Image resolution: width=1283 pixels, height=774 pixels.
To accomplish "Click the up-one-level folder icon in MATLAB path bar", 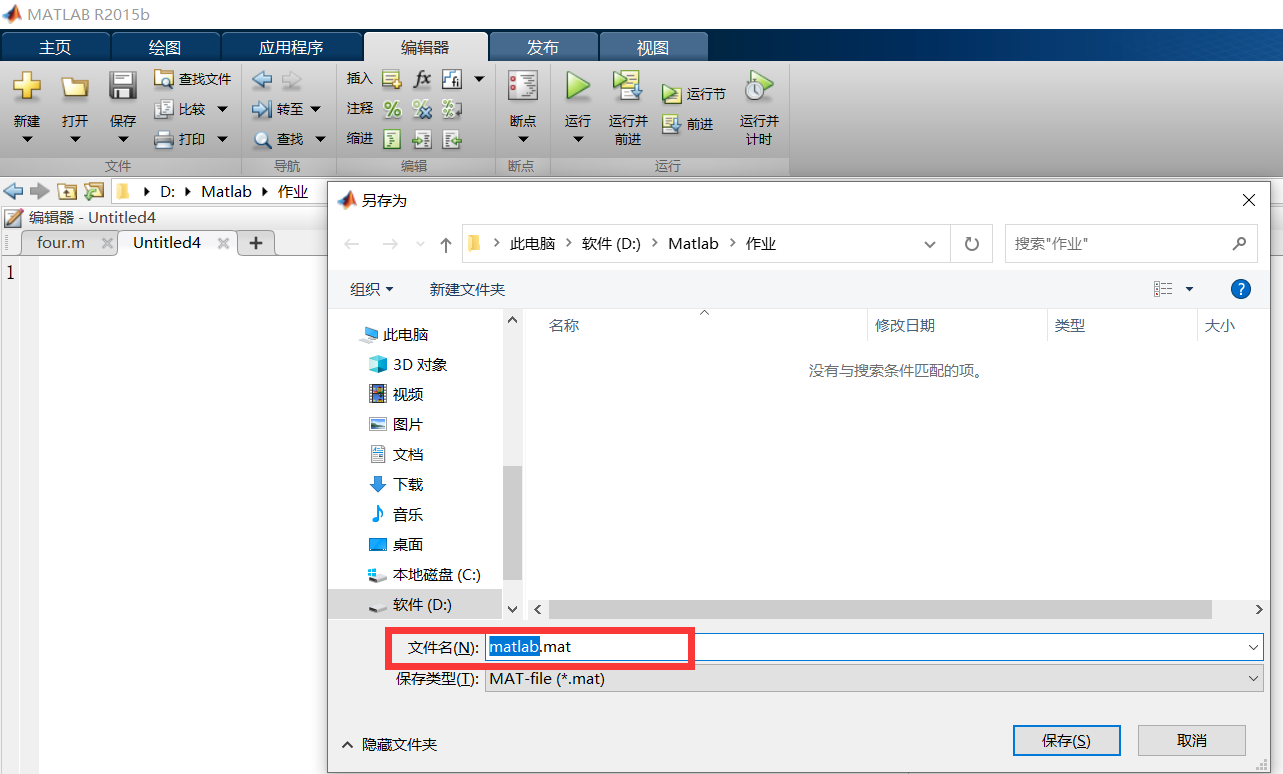I will click(x=67, y=191).
